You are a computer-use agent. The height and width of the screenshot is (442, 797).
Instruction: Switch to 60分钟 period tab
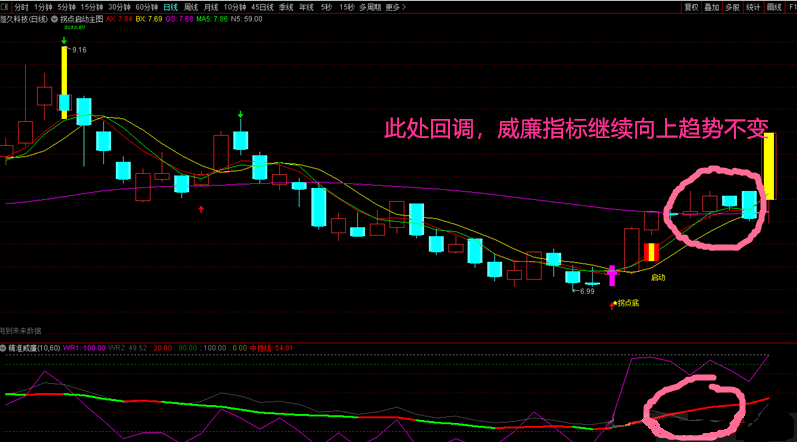pyautogui.click(x=146, y=7)
